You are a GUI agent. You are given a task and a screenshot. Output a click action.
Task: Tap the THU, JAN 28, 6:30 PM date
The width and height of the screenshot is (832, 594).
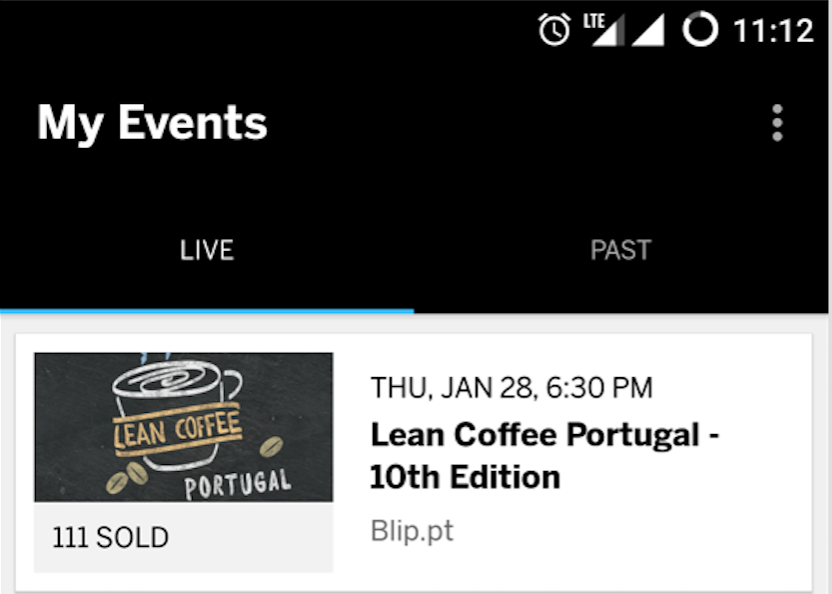click(511, 388)
